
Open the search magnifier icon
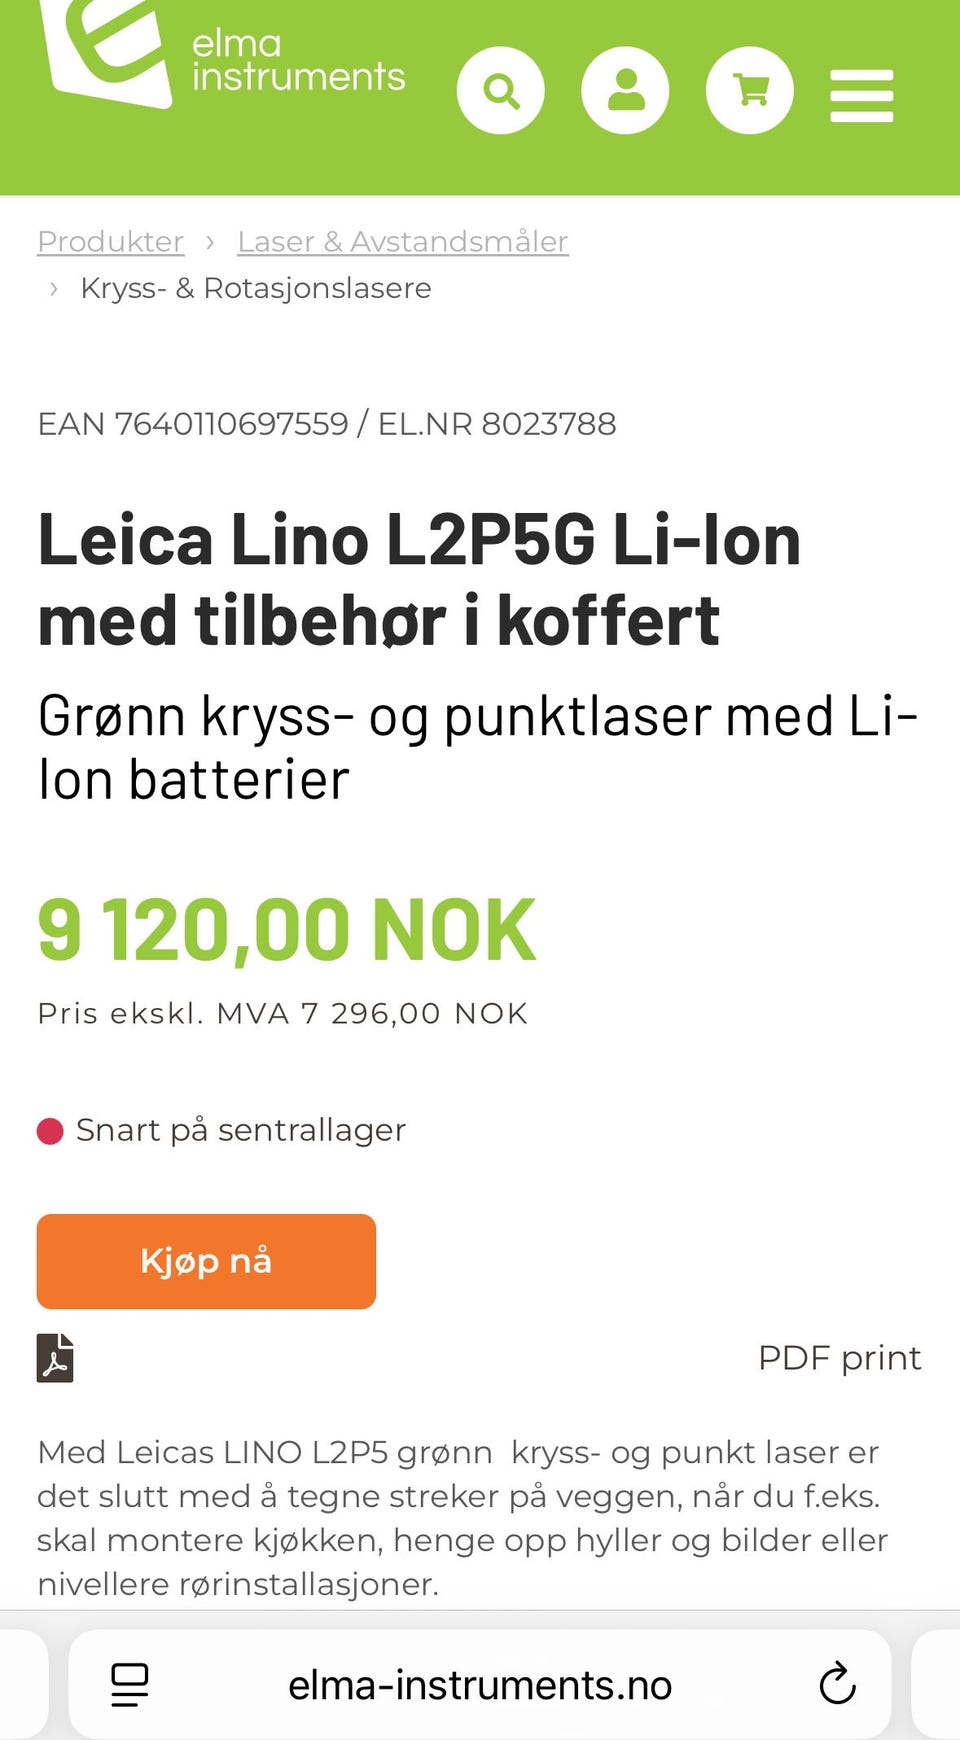click(501, 91)
